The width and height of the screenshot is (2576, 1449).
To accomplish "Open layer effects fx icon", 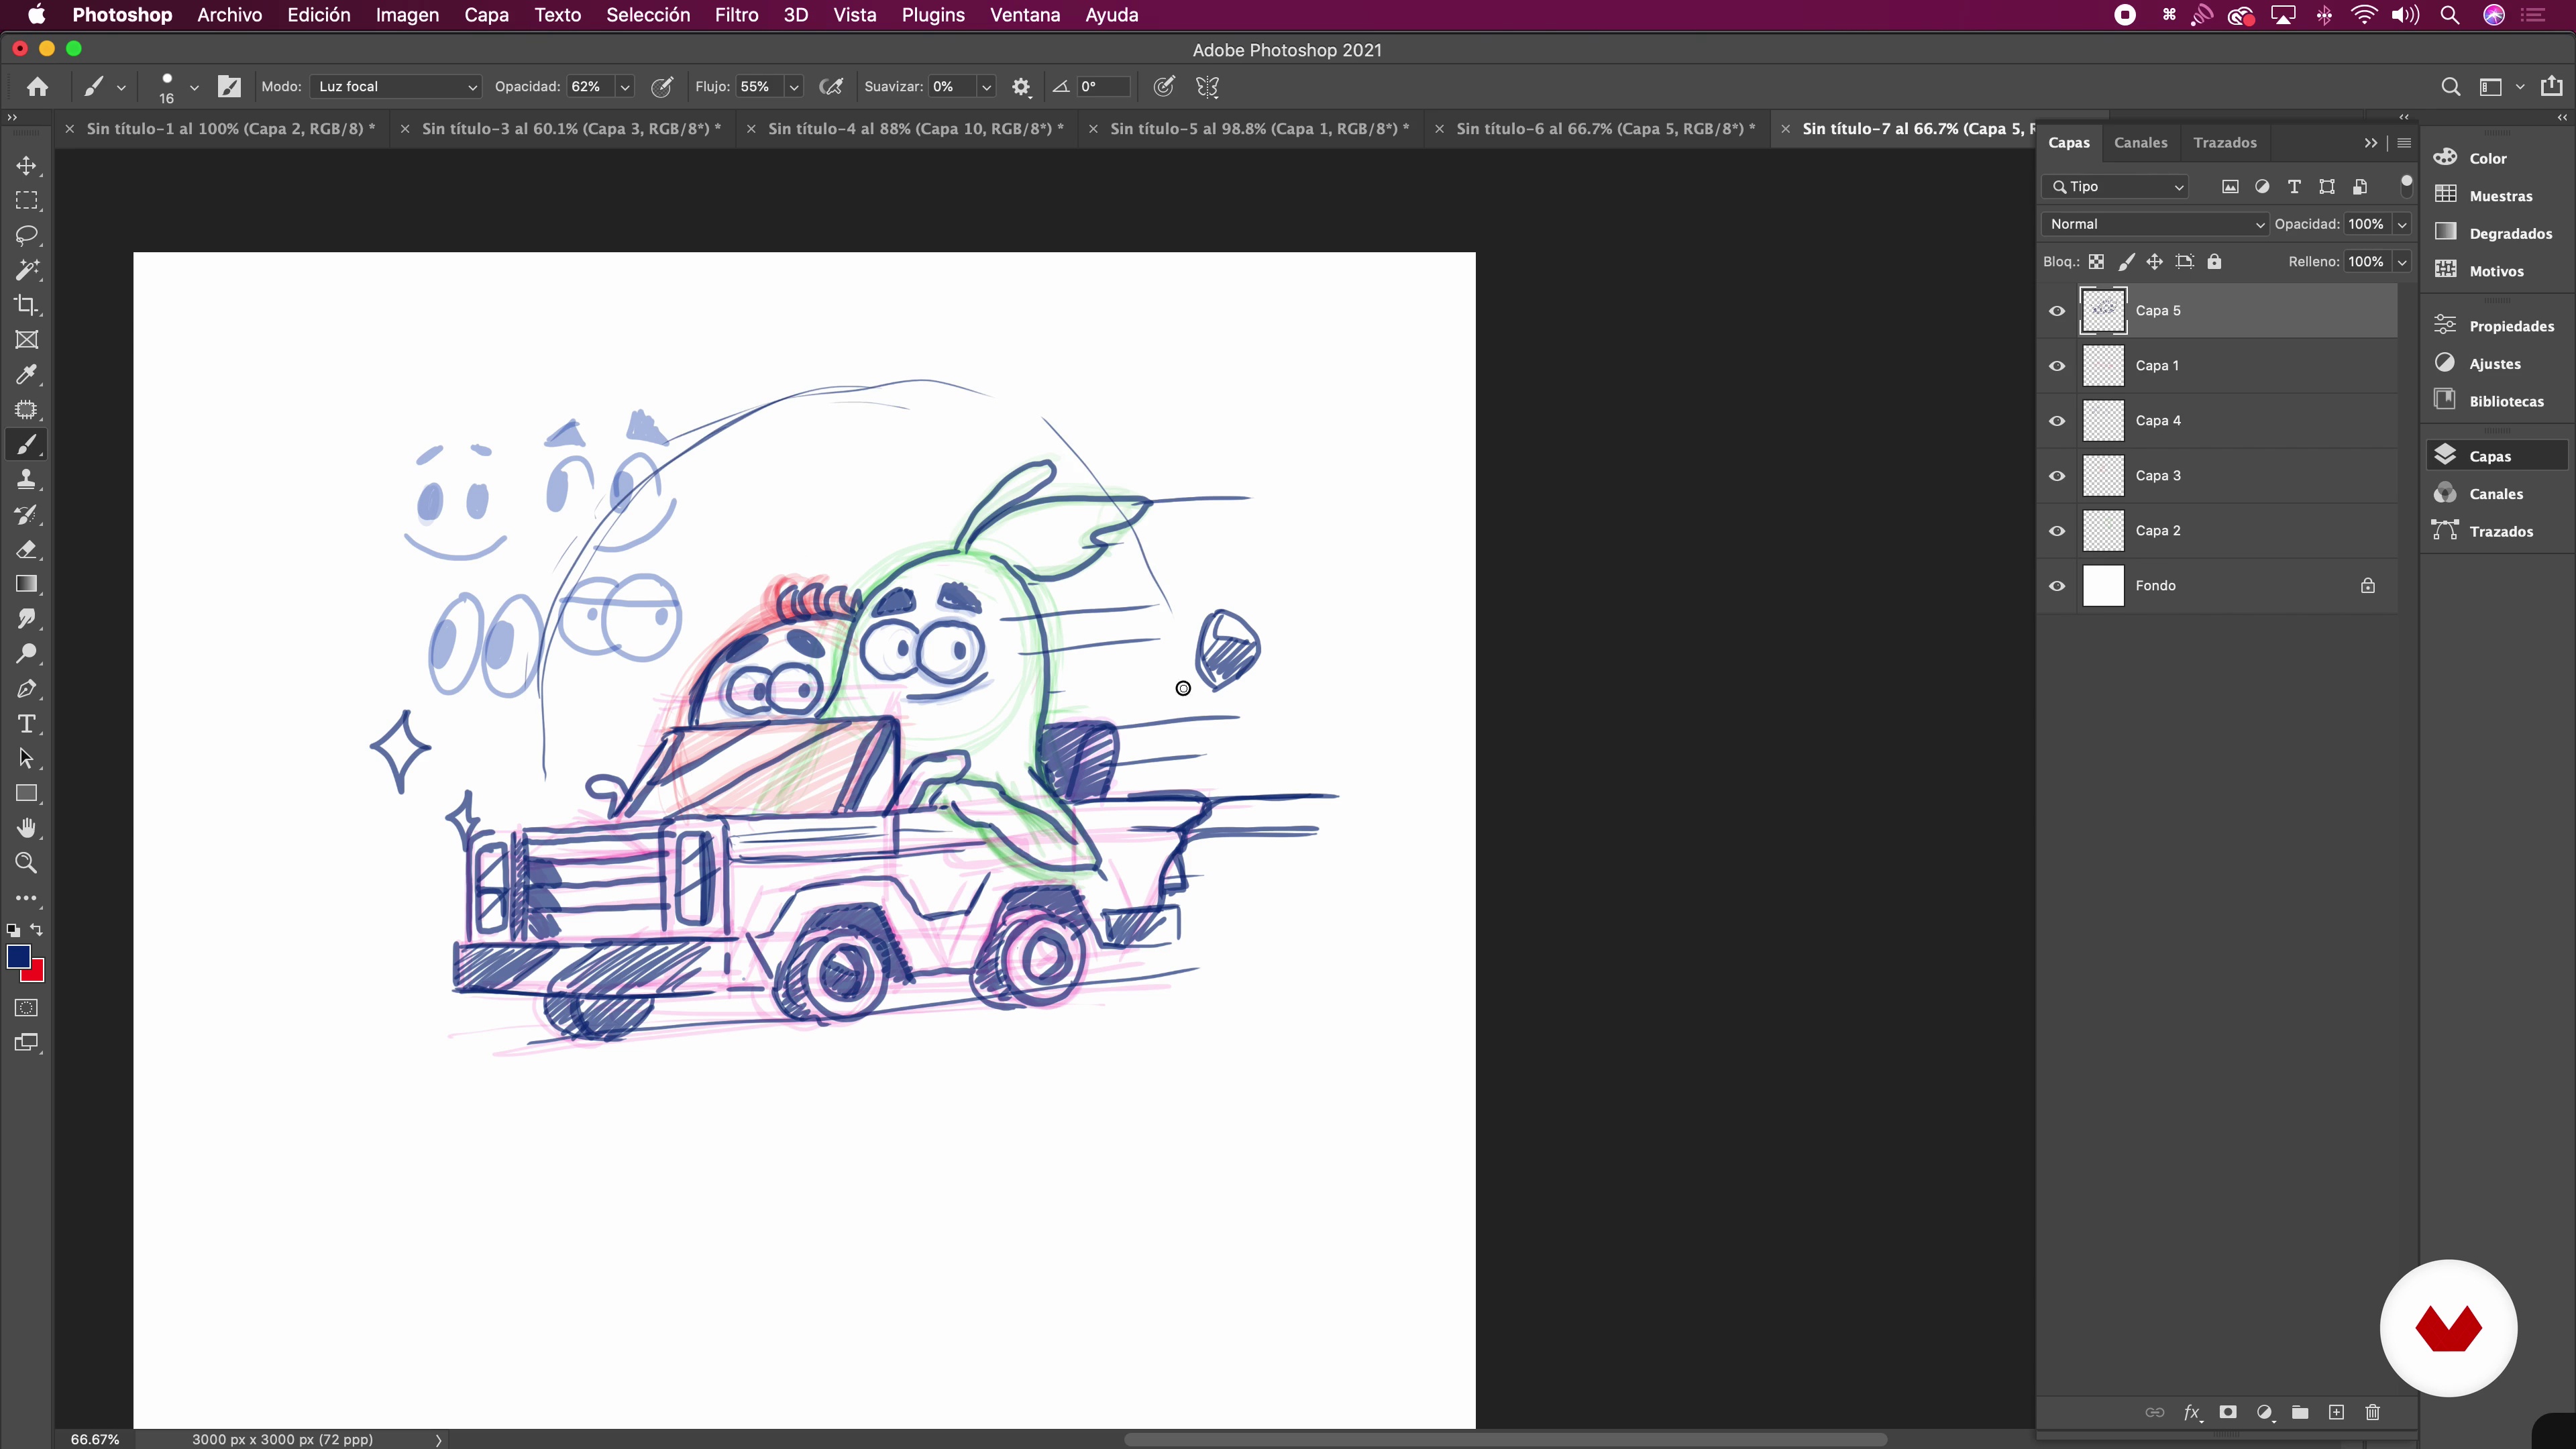I will pyautogui.click(x=2192, y=1412).
